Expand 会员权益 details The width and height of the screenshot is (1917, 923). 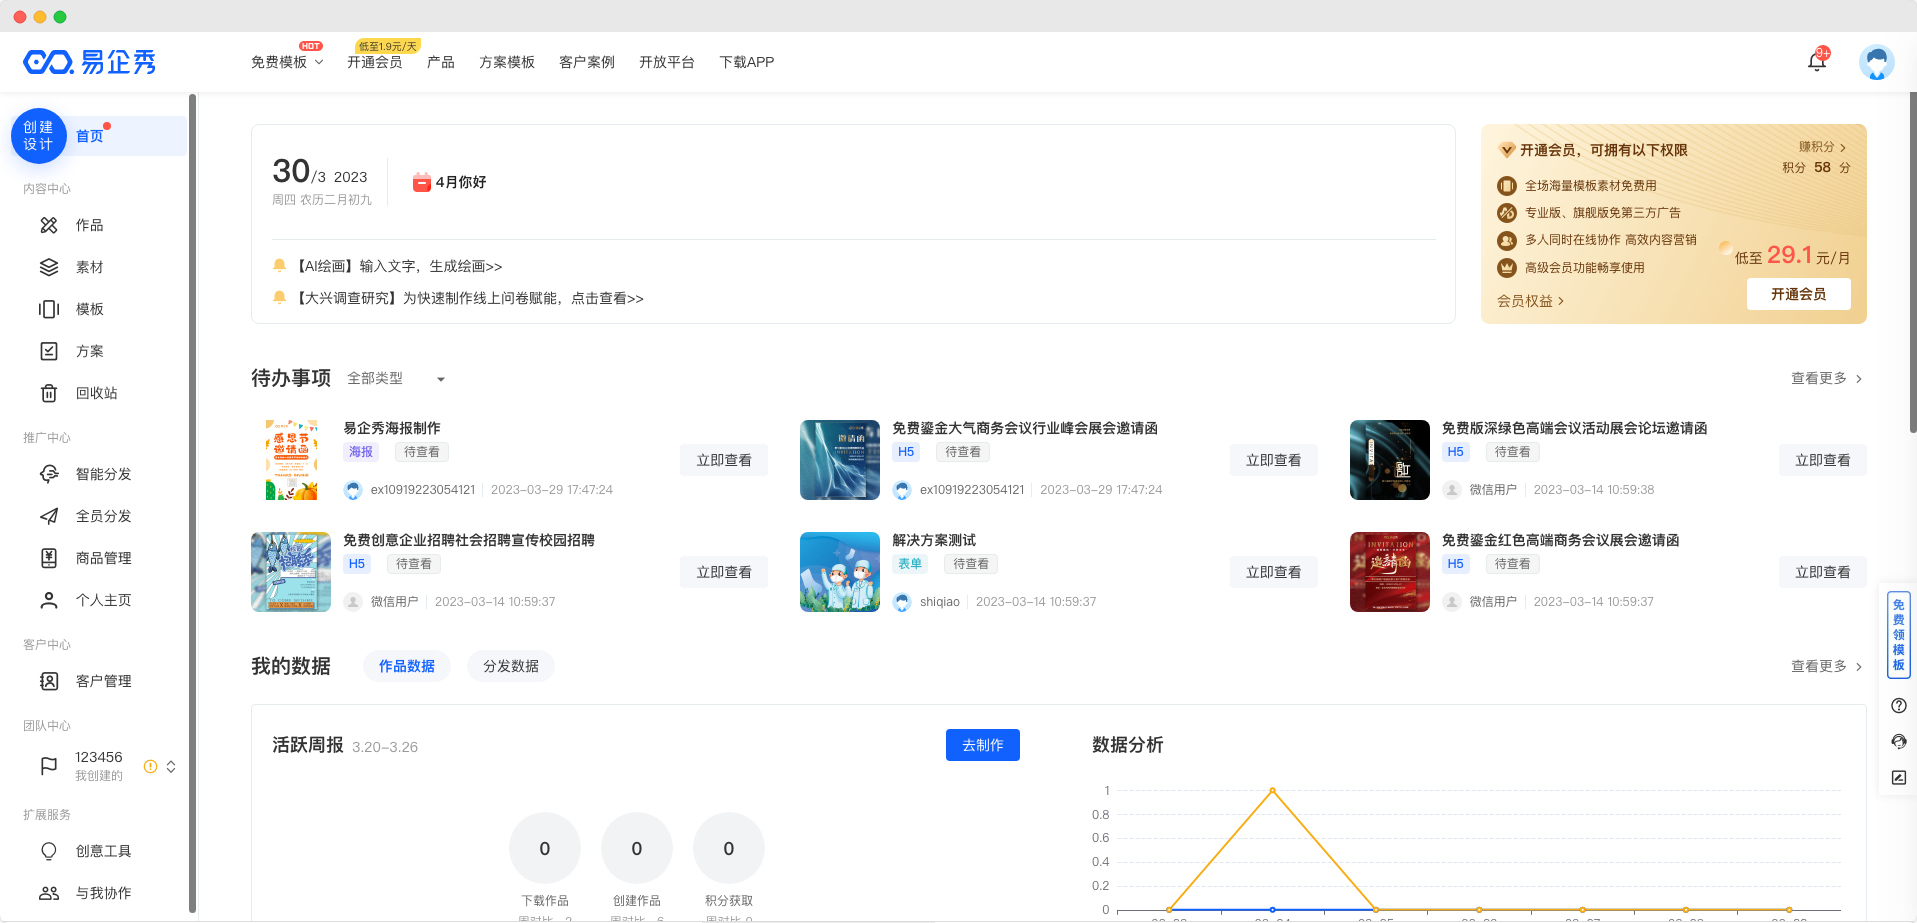(1530, 301)
